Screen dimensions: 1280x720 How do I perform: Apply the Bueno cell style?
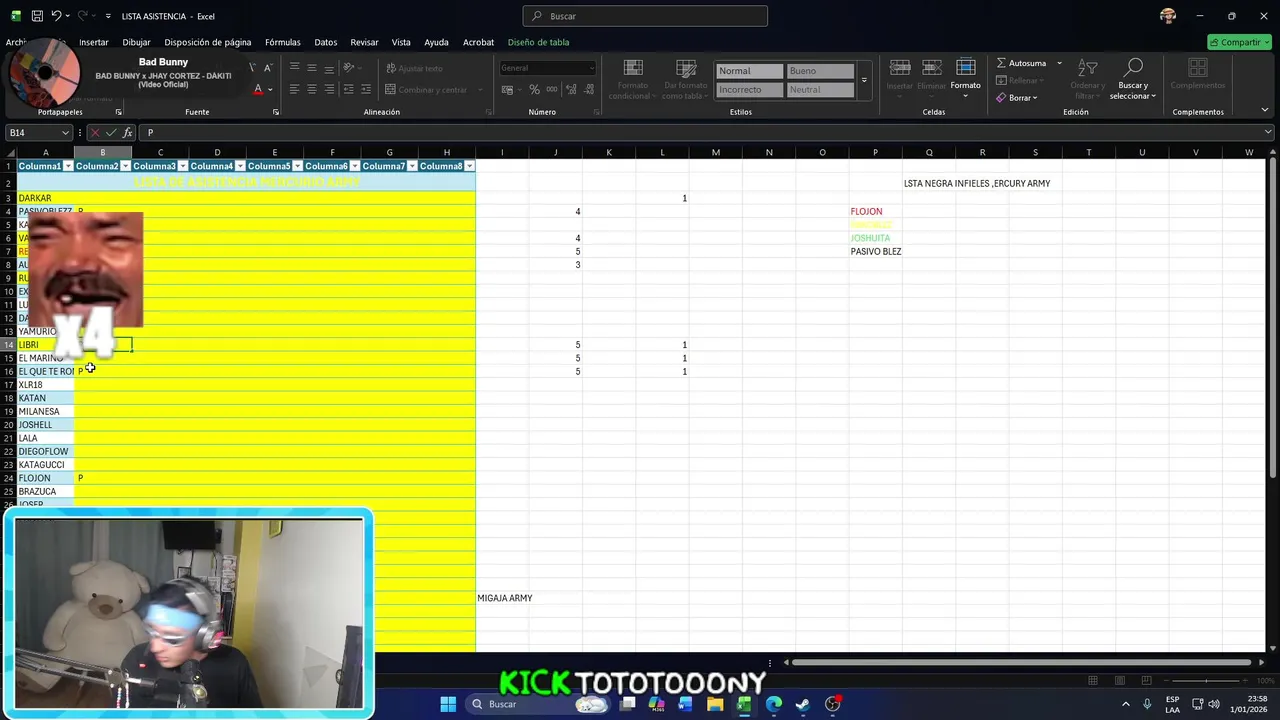[821, 71]
